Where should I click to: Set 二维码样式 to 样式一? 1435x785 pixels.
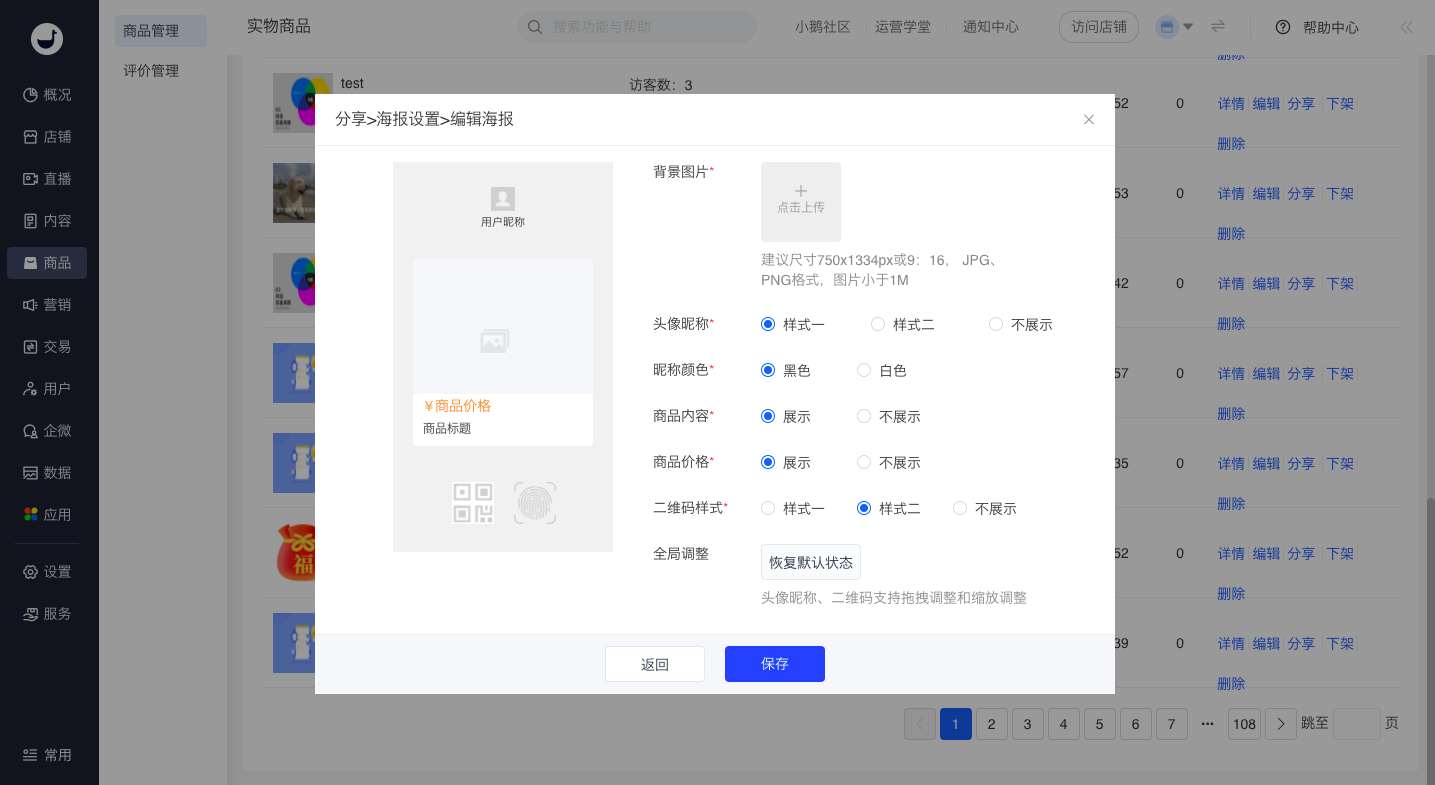[768, 509]
